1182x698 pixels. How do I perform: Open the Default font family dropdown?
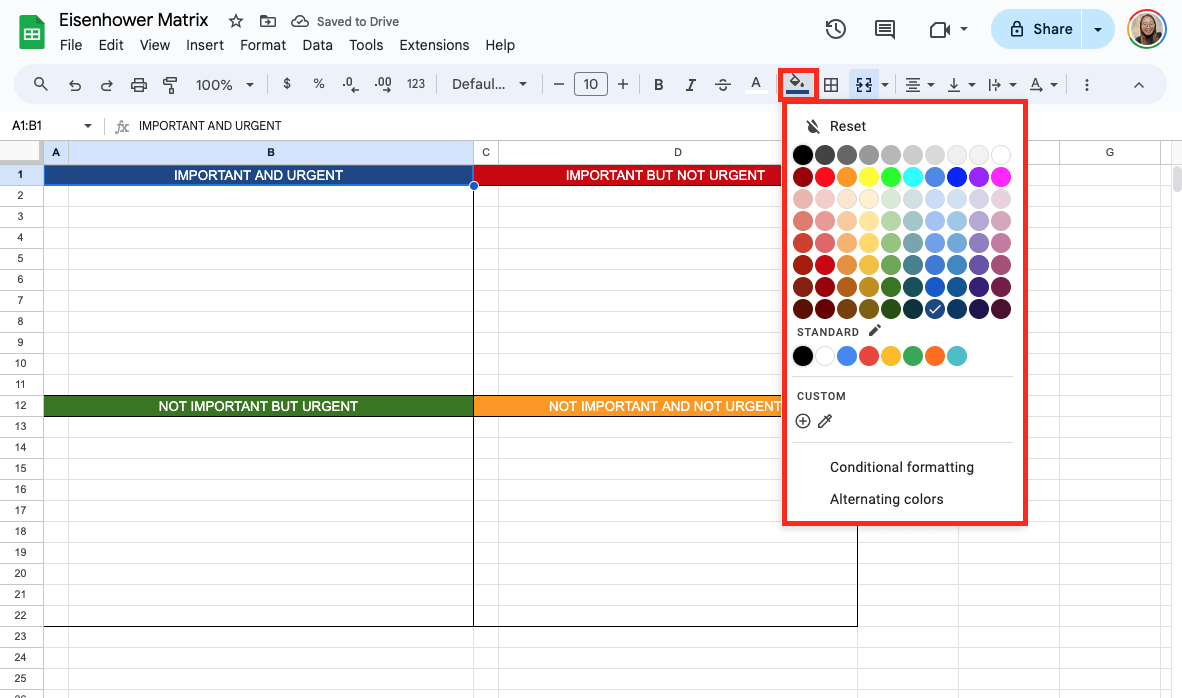489,84
